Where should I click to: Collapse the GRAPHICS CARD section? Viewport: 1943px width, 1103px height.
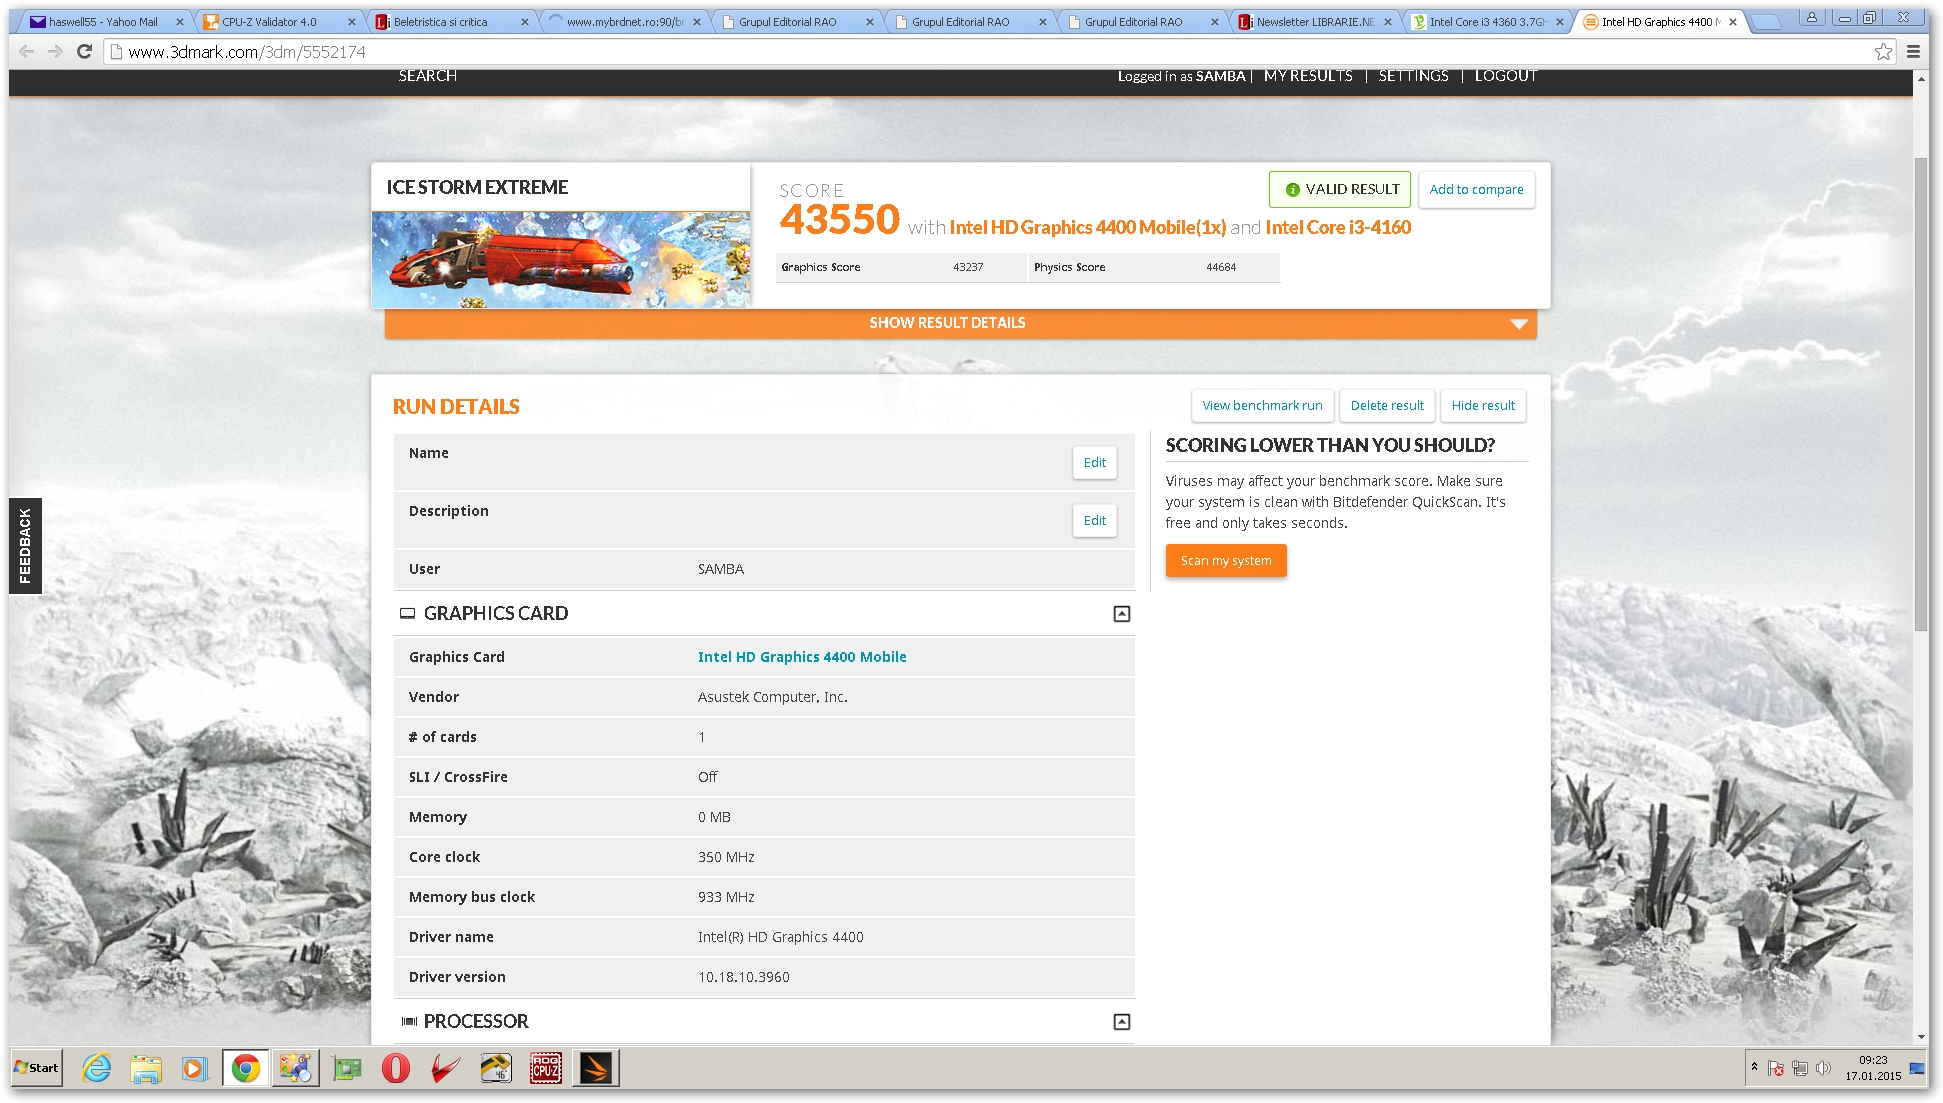tap(1122, 614)
